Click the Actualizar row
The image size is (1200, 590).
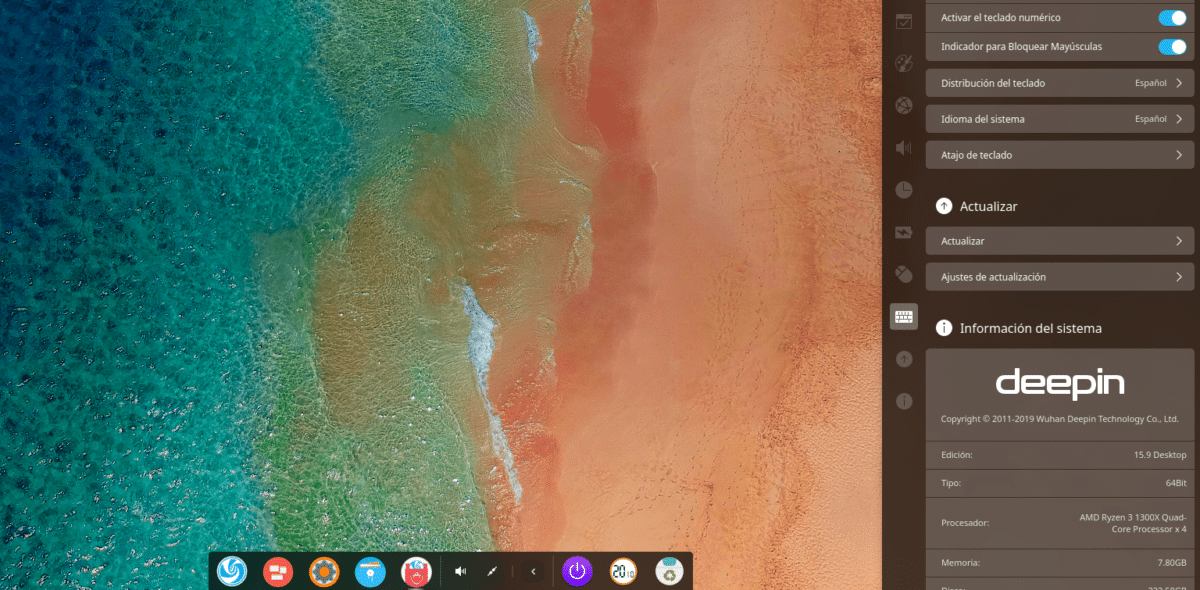click(x=1059, y=241)
